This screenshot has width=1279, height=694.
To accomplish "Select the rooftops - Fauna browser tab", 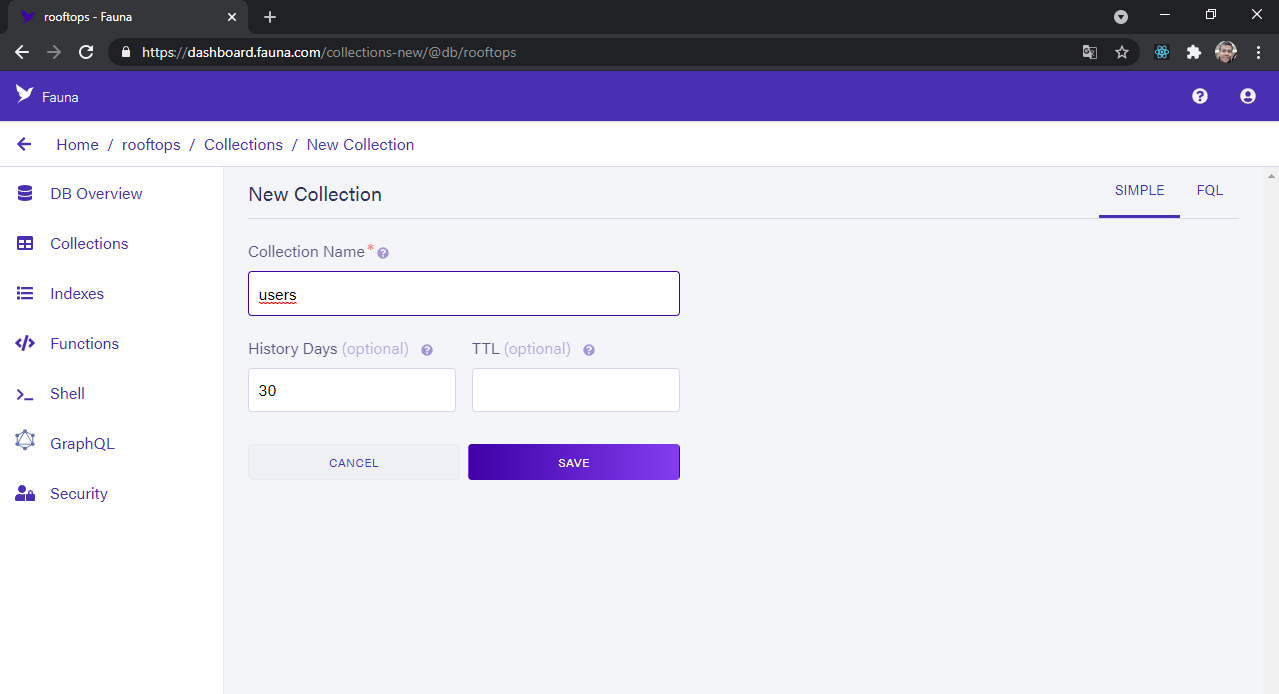I will pos(128,17).
